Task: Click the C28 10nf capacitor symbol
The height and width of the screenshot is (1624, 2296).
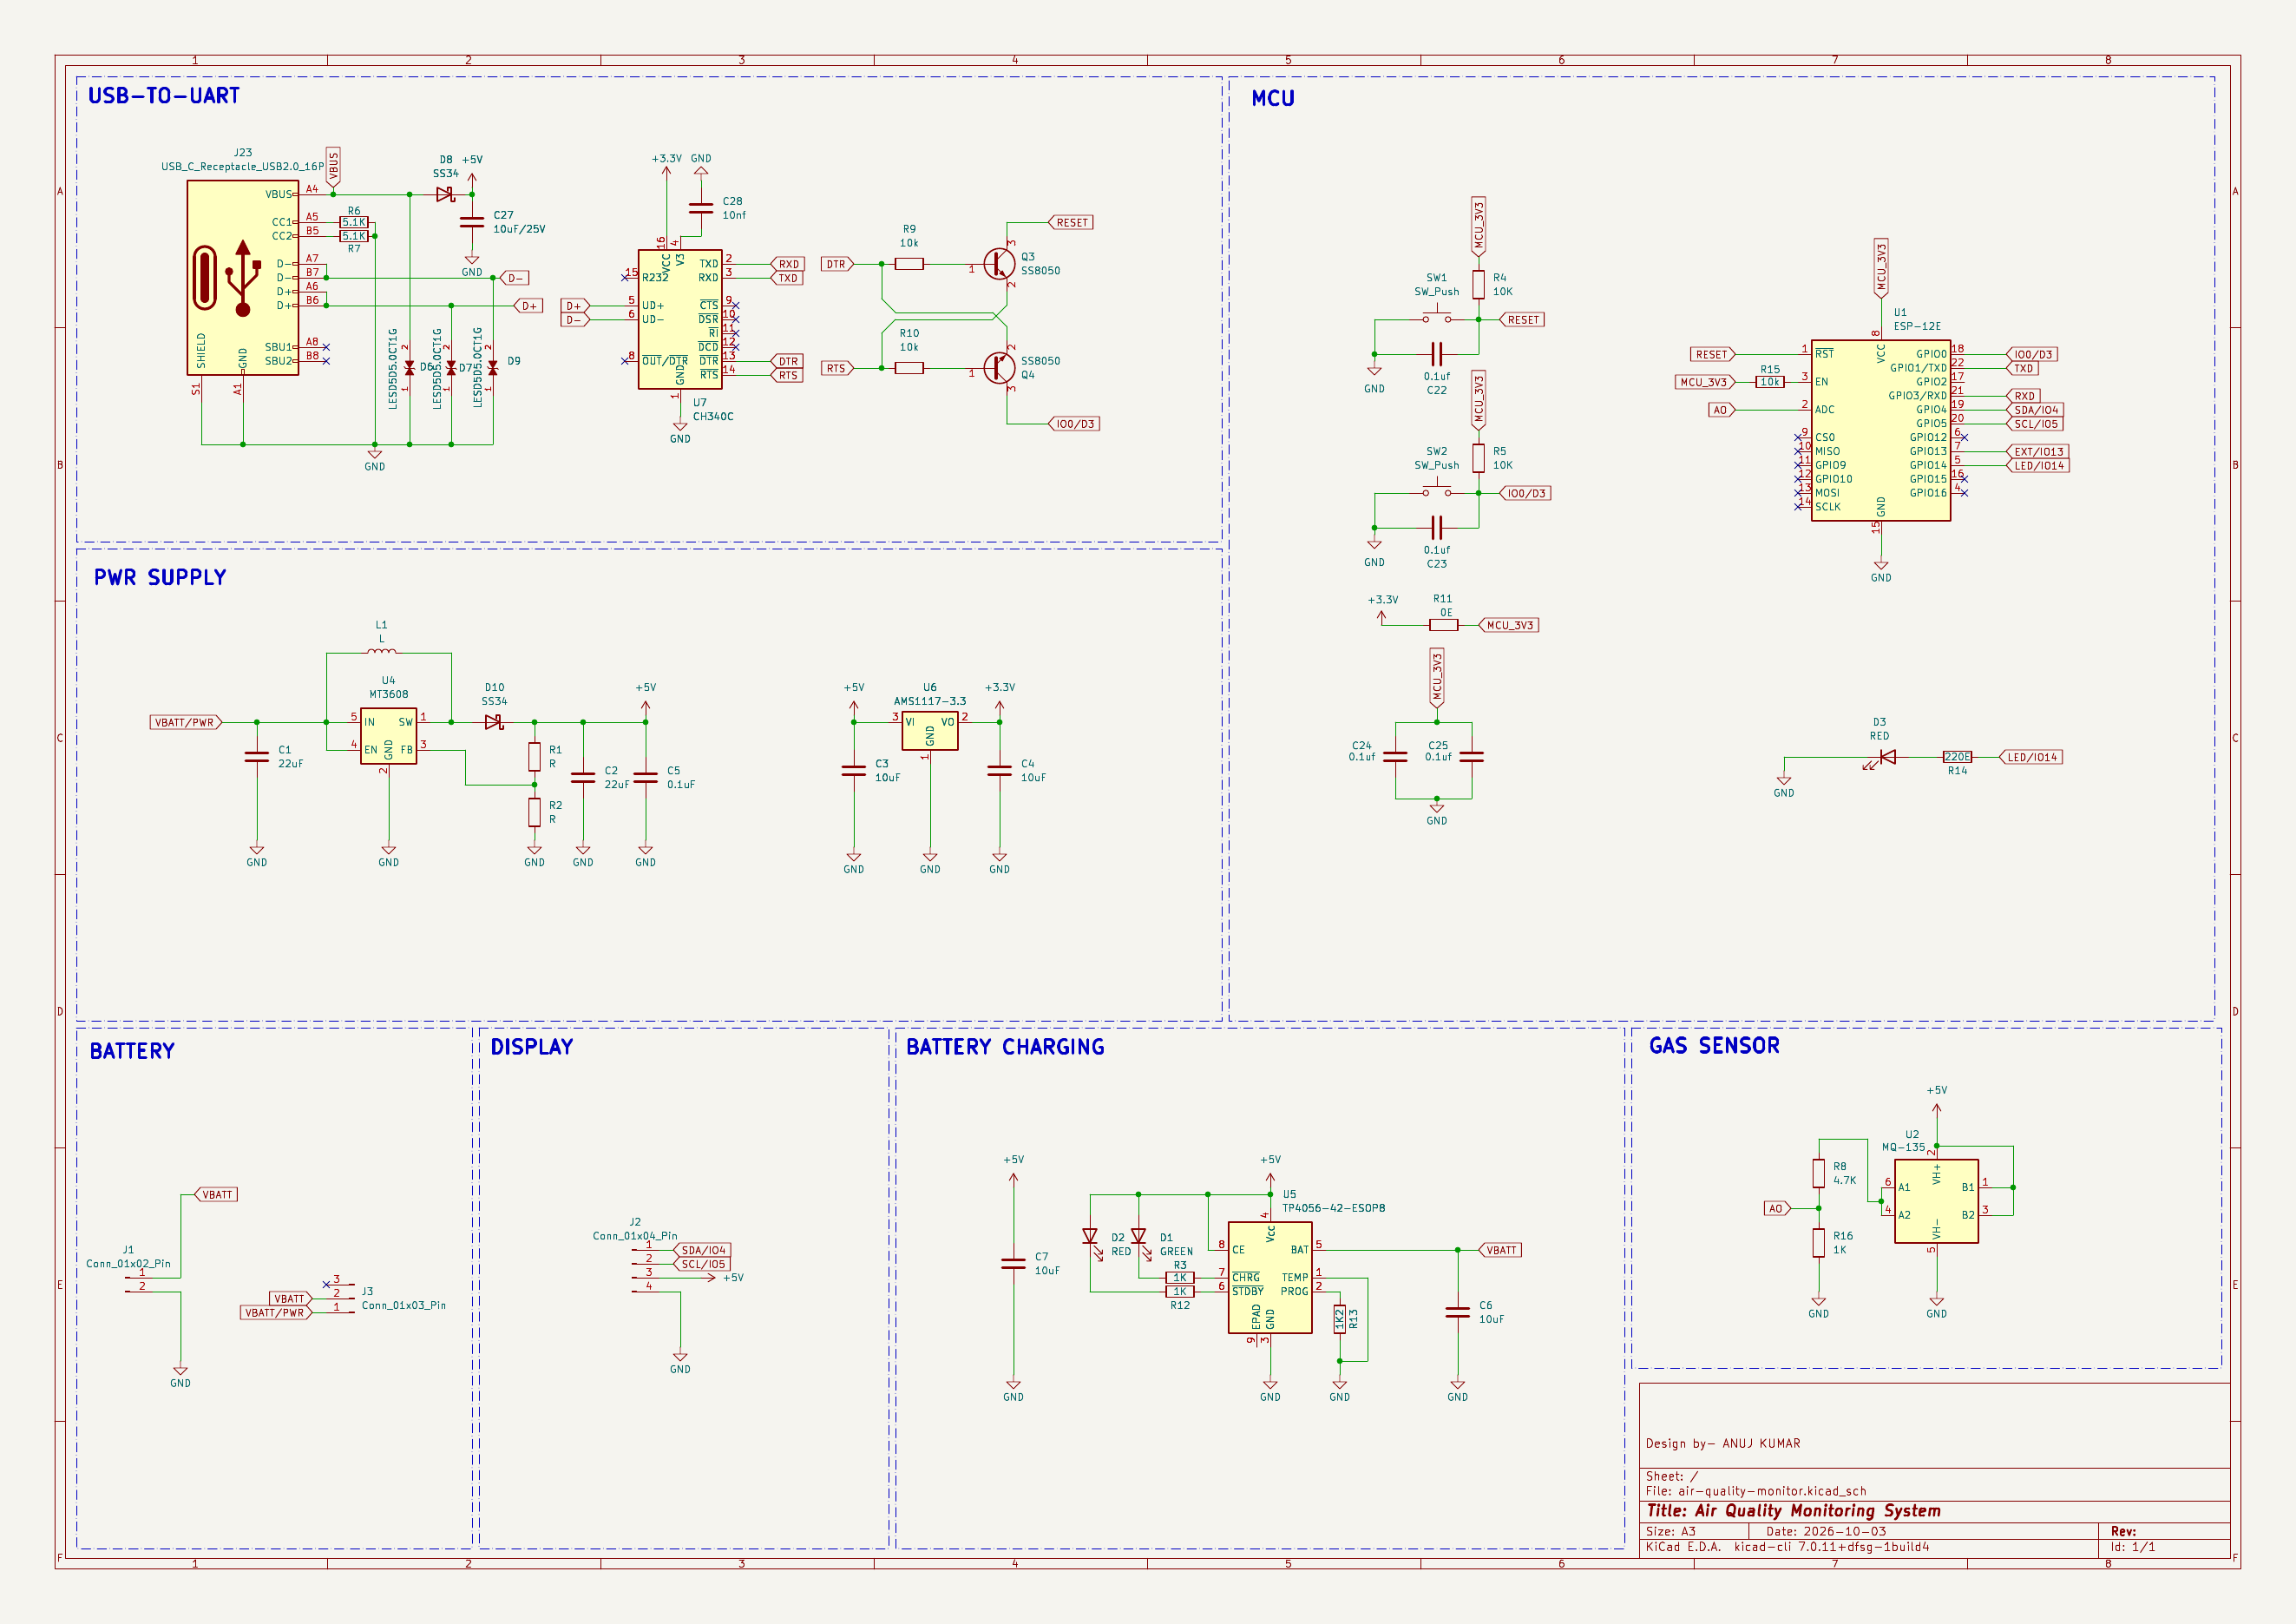Action: pos(701,208)
